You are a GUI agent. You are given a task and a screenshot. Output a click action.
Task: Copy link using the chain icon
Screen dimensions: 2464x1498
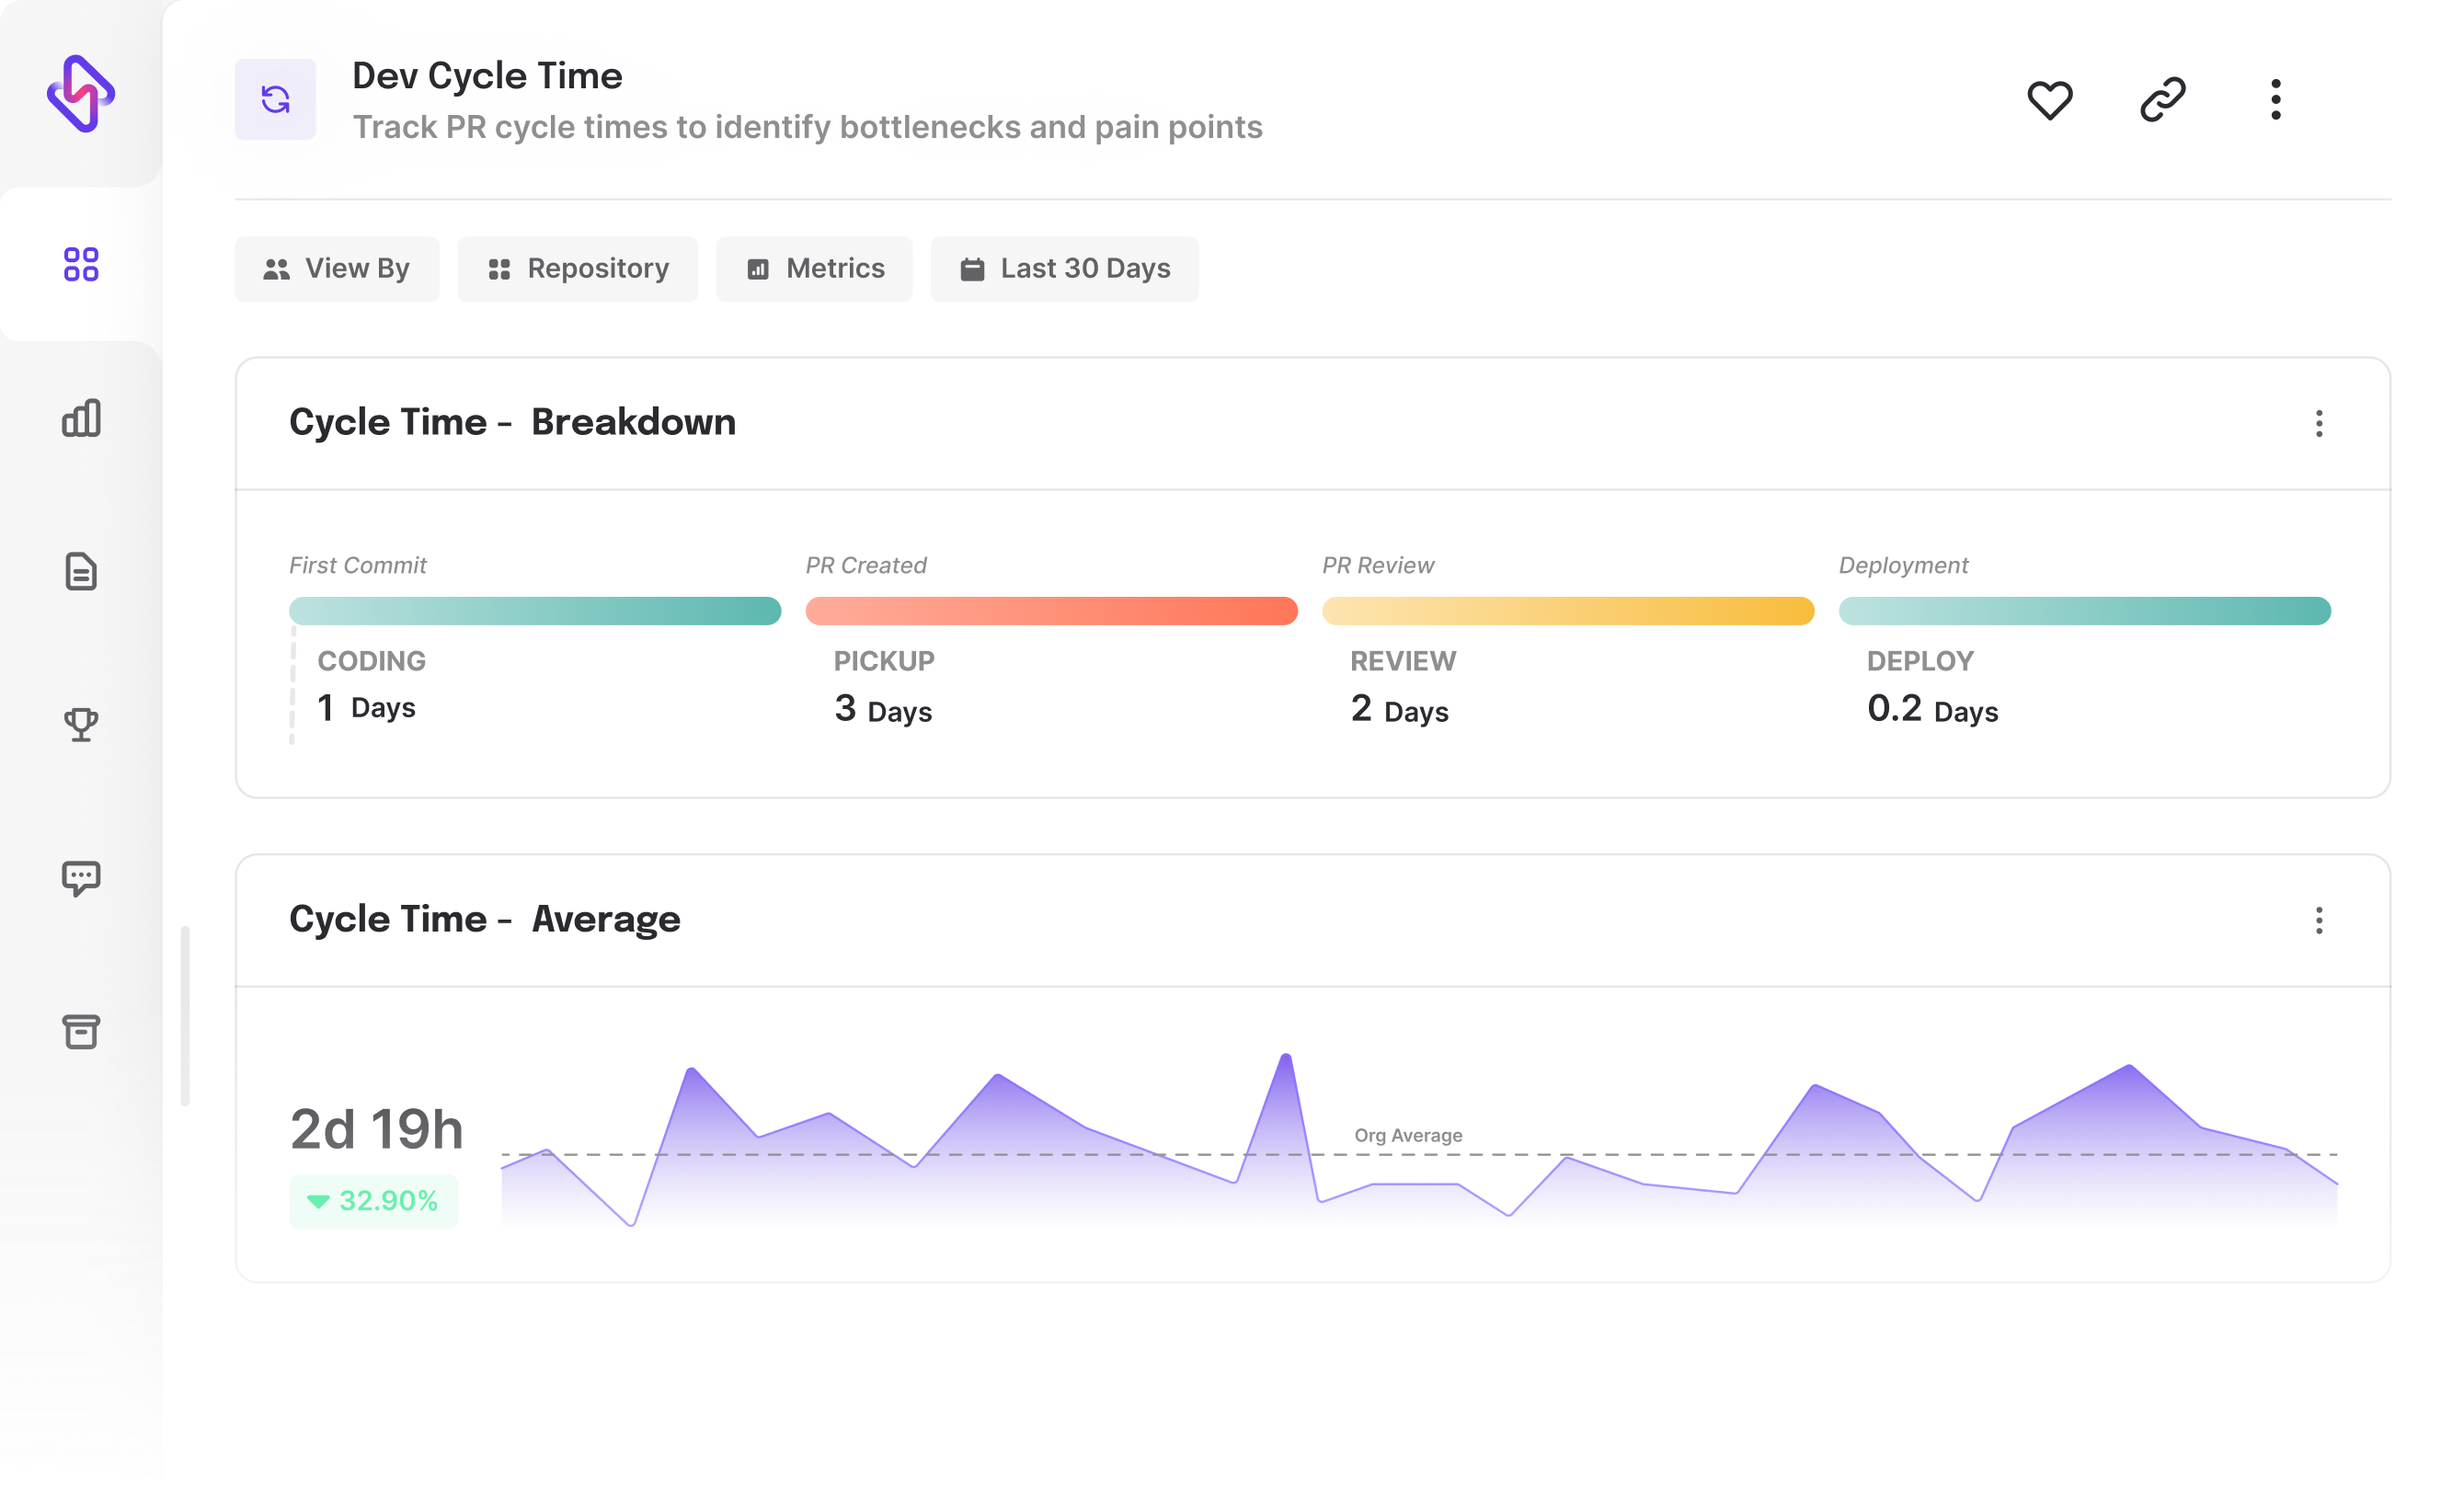tap(2162, 100)
